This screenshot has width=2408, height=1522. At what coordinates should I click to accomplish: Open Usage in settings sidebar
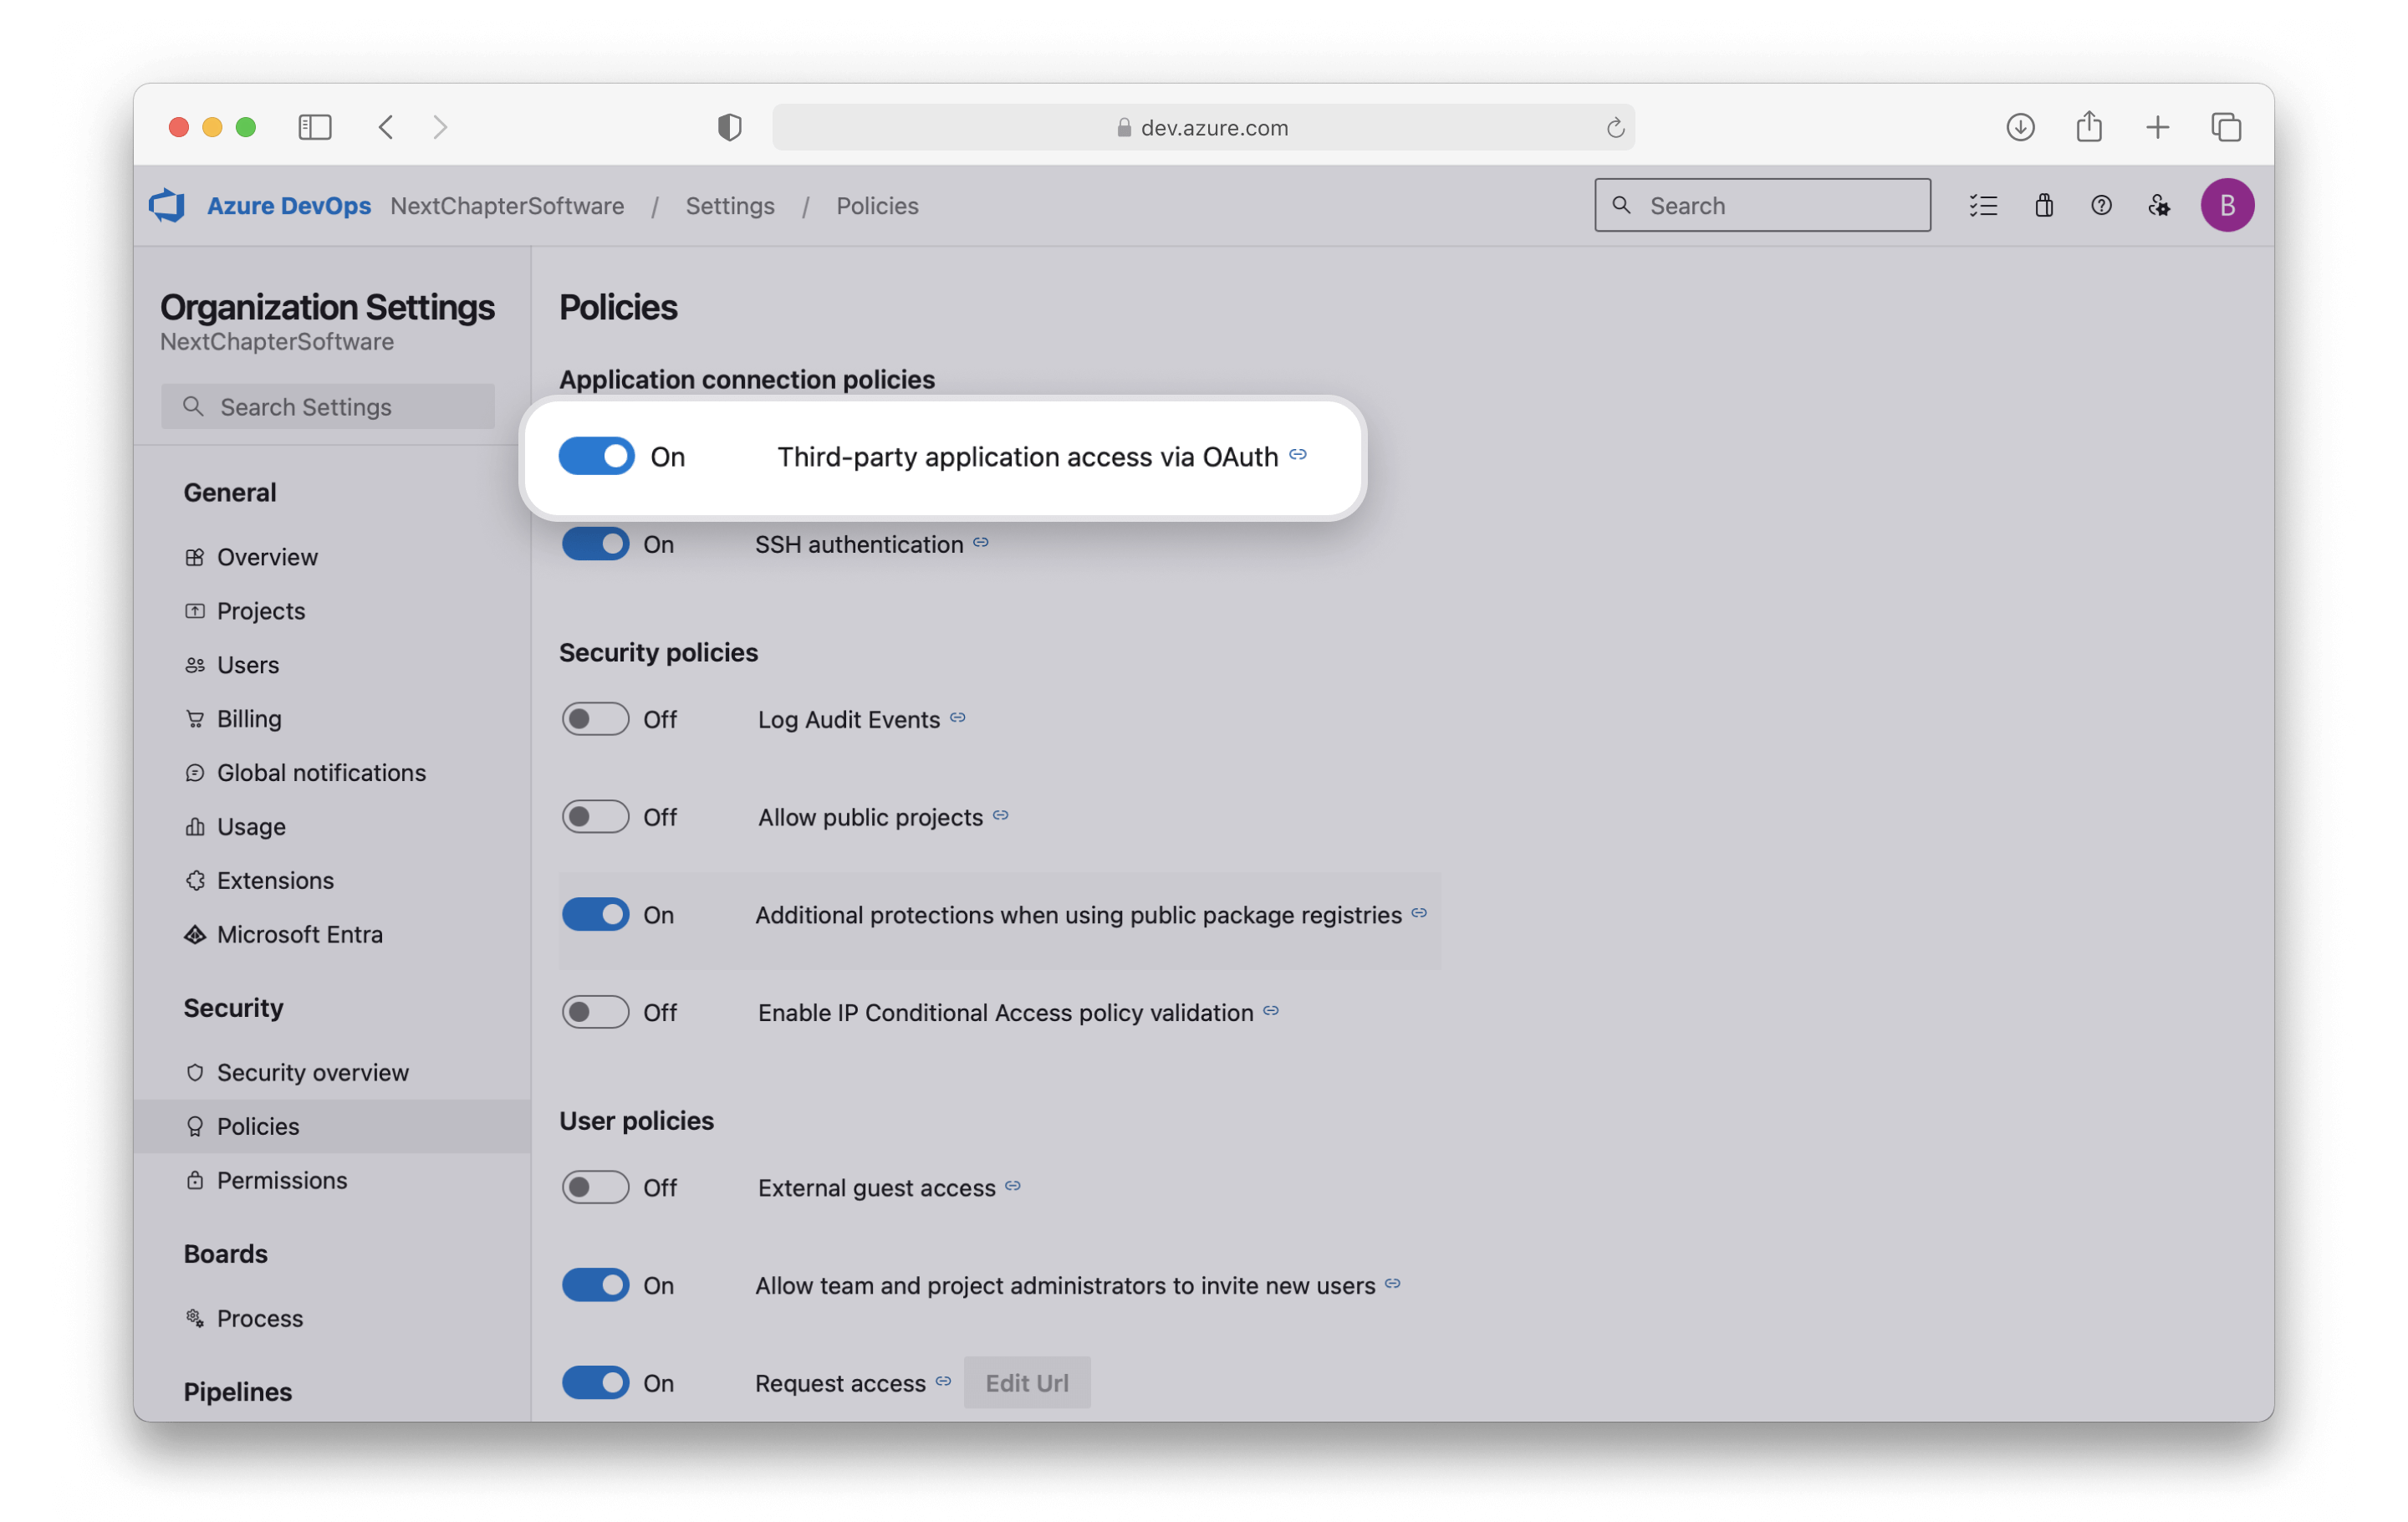coord(332,827)
